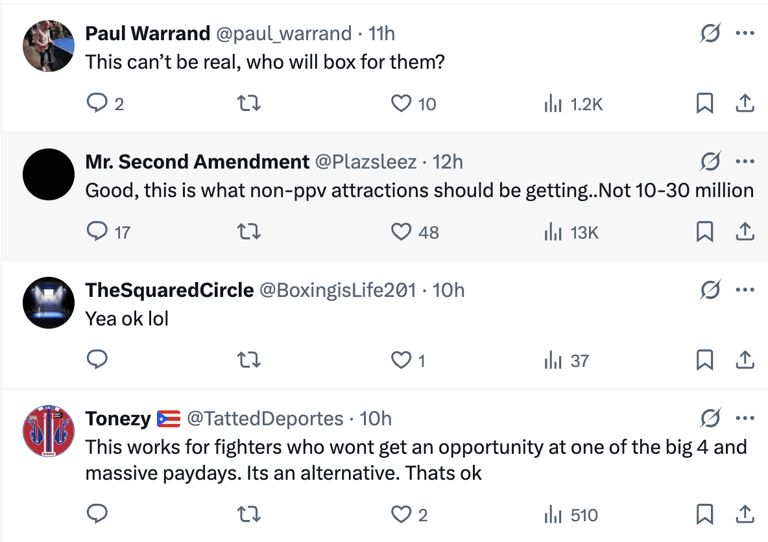Reply to Paul Warrand's tweet
The height and width of the screenshot is (542, 768).
pyautogui.click(x=98, y=103)
